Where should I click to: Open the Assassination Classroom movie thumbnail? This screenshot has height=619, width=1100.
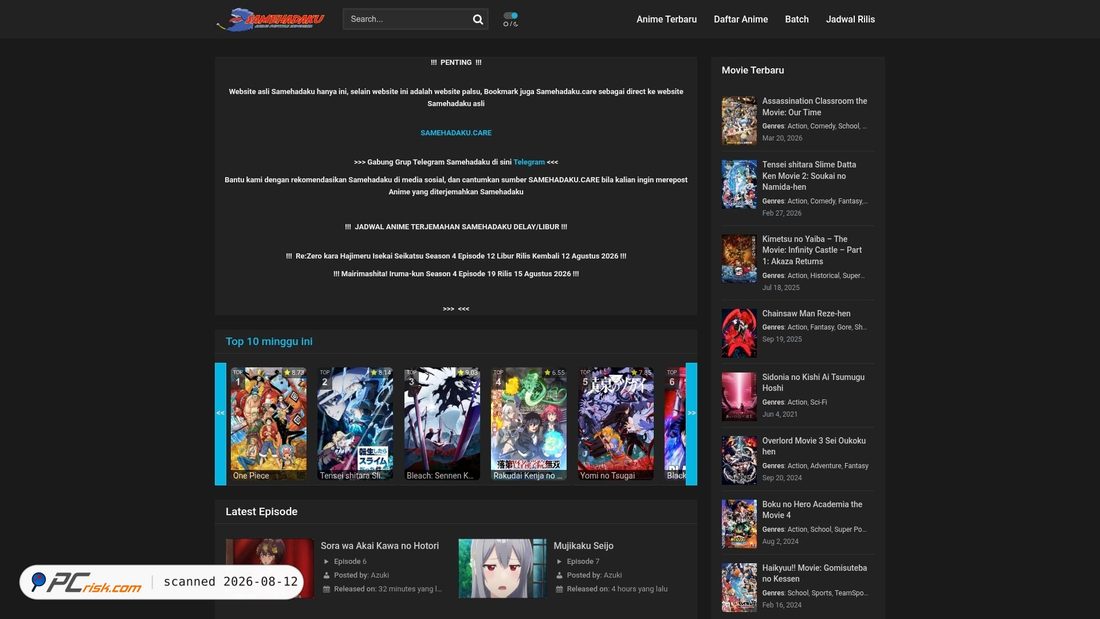[x=739, y=121]
